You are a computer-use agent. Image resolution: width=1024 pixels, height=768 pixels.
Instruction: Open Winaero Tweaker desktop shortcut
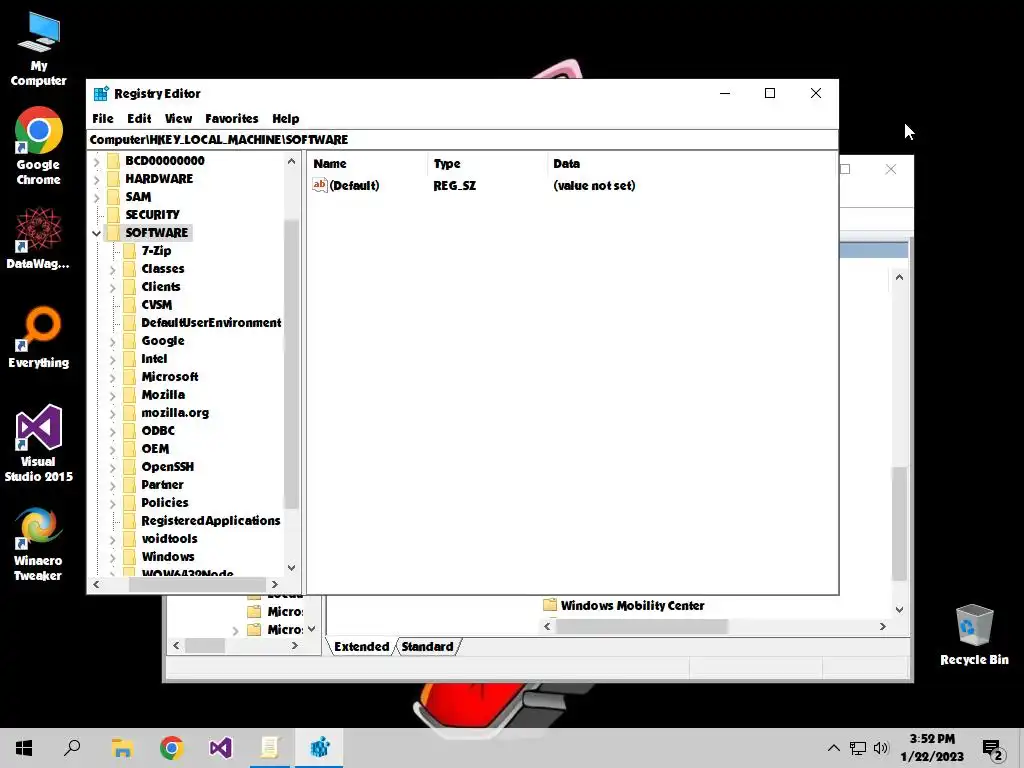[38, 544]
